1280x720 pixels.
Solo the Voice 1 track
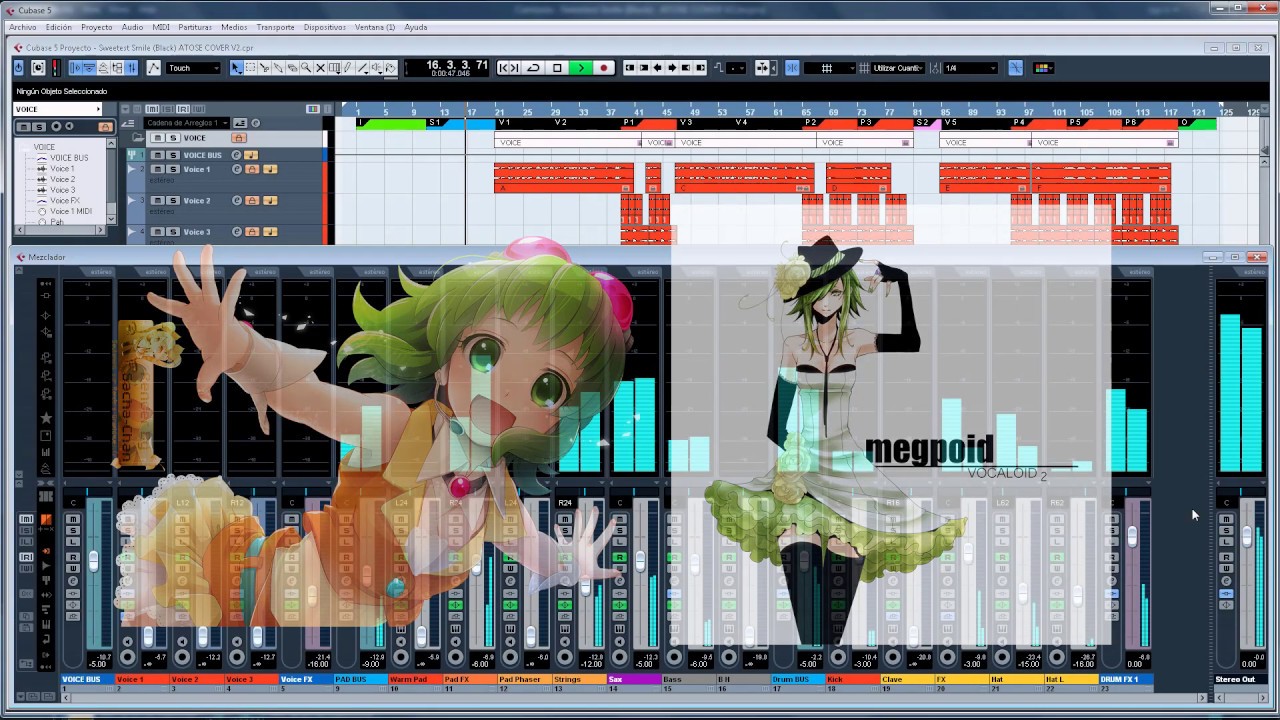pos(173,169)
